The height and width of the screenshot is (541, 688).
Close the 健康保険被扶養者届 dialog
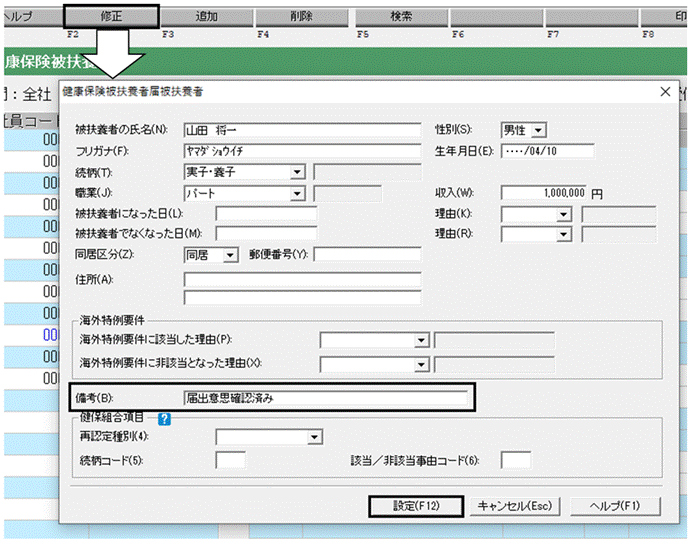[x=665, y=92]
